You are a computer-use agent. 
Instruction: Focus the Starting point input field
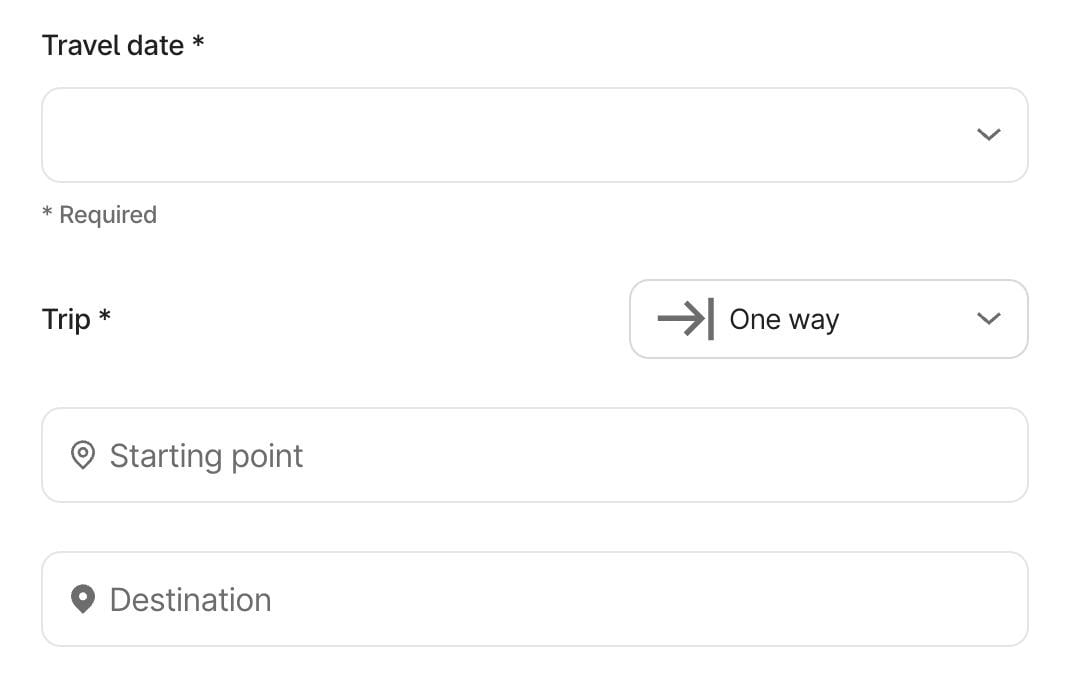(600, 456)
